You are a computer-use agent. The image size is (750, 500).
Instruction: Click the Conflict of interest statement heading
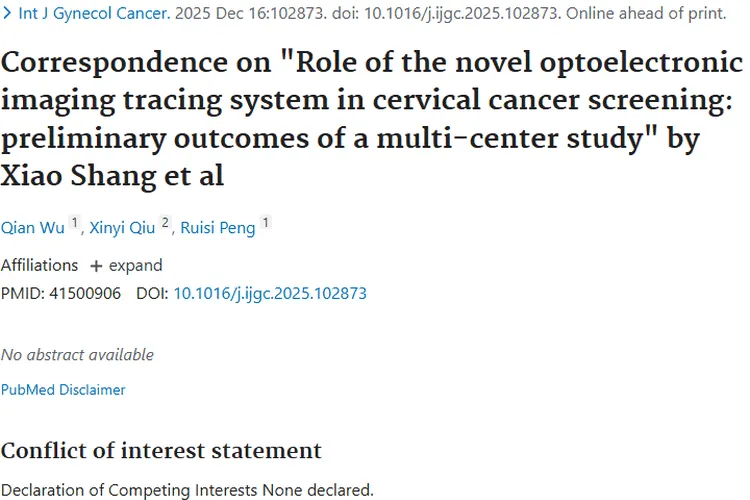coord(161,451)
